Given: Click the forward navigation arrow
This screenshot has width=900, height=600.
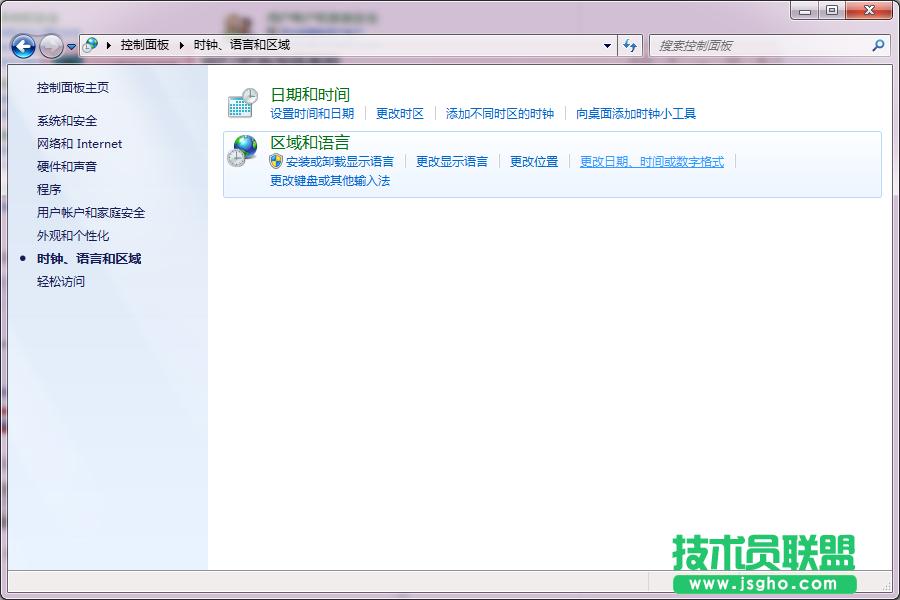Looking at the screenshot, I should pos(51,46).
